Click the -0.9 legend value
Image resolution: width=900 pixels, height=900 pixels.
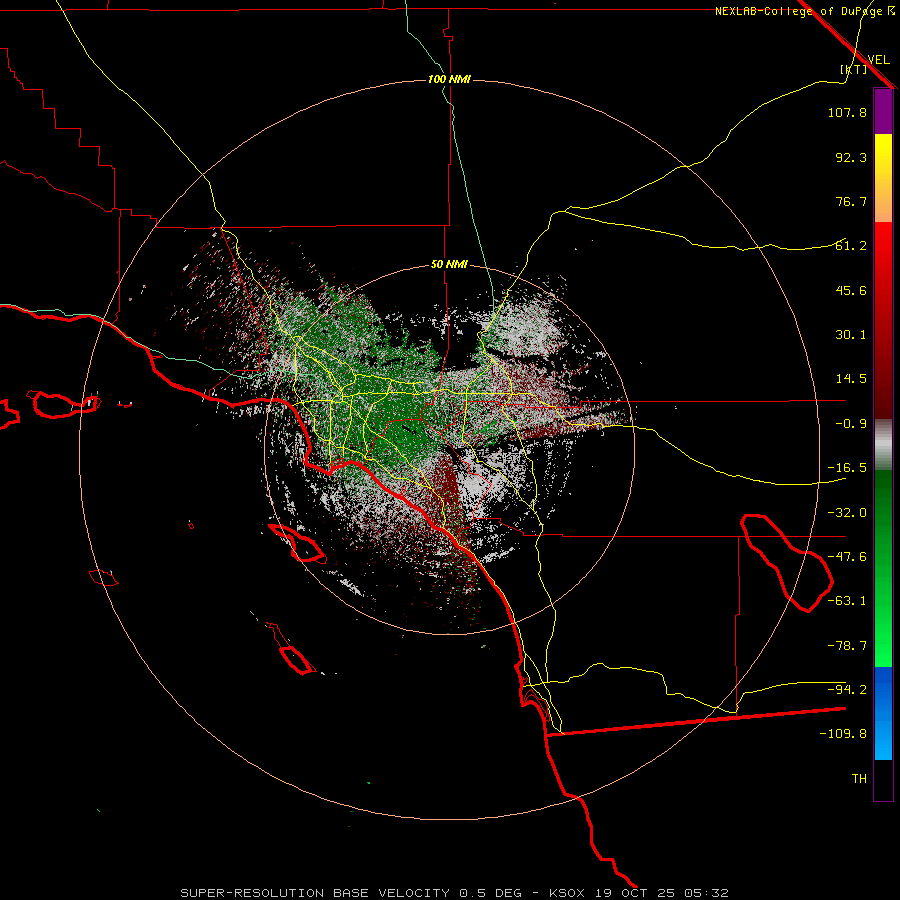(x=851, y=424)
